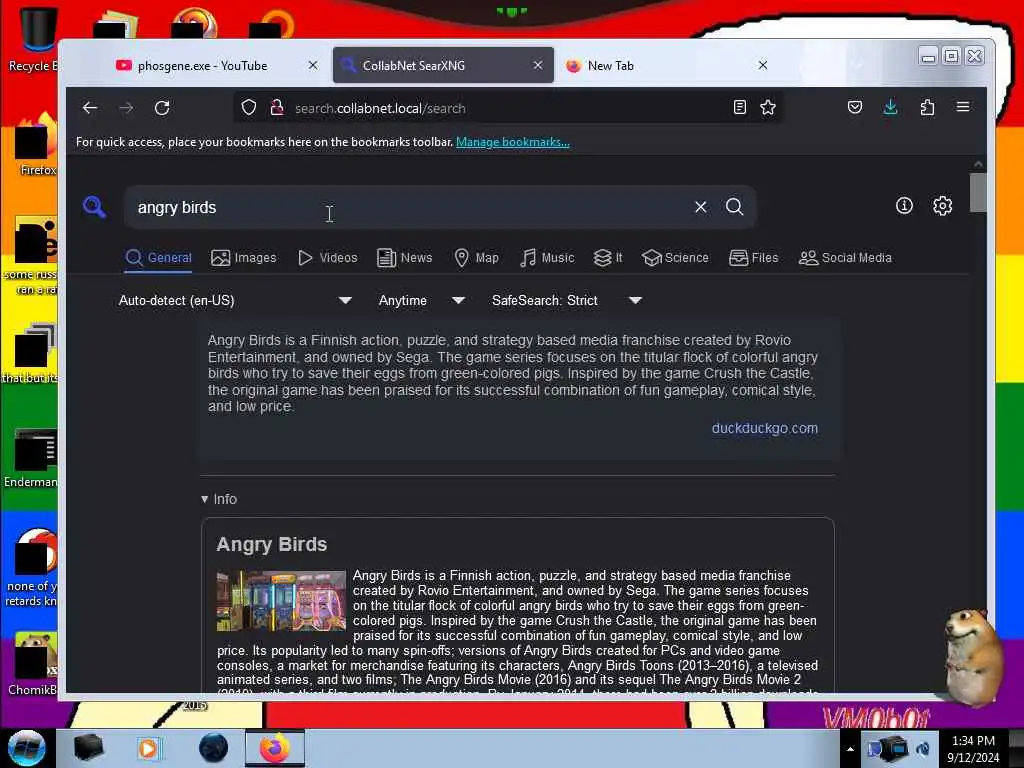
Task: Open SearXNG preferences gear icon
Action: (942, 206)
